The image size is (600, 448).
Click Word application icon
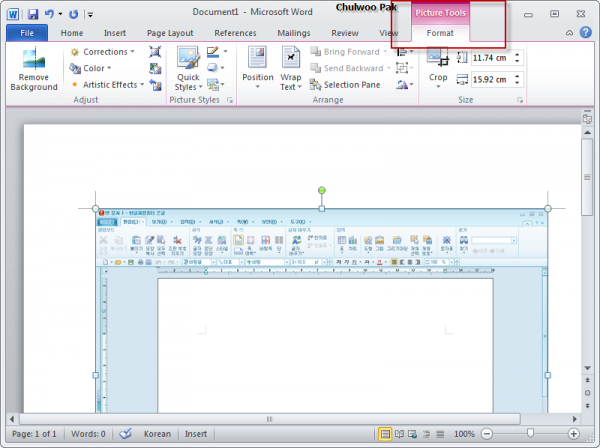(x=13, y=14)
